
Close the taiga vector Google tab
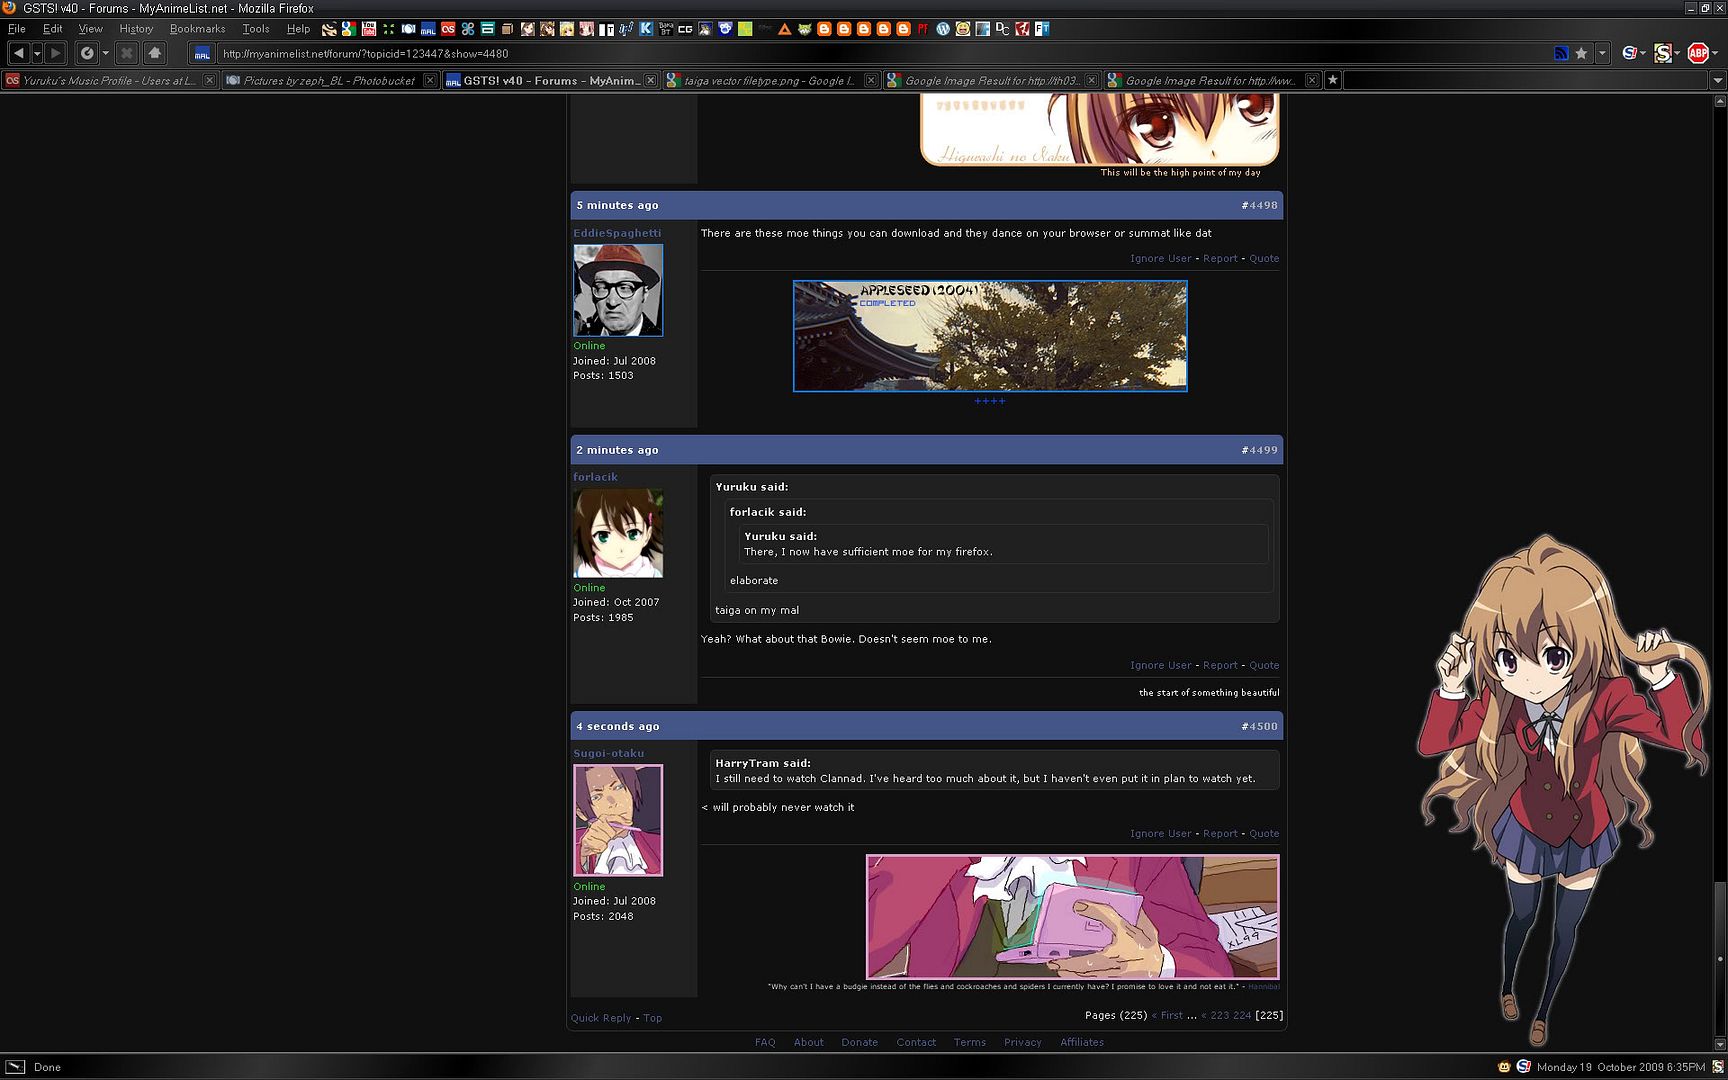click(x=871, y=80)
